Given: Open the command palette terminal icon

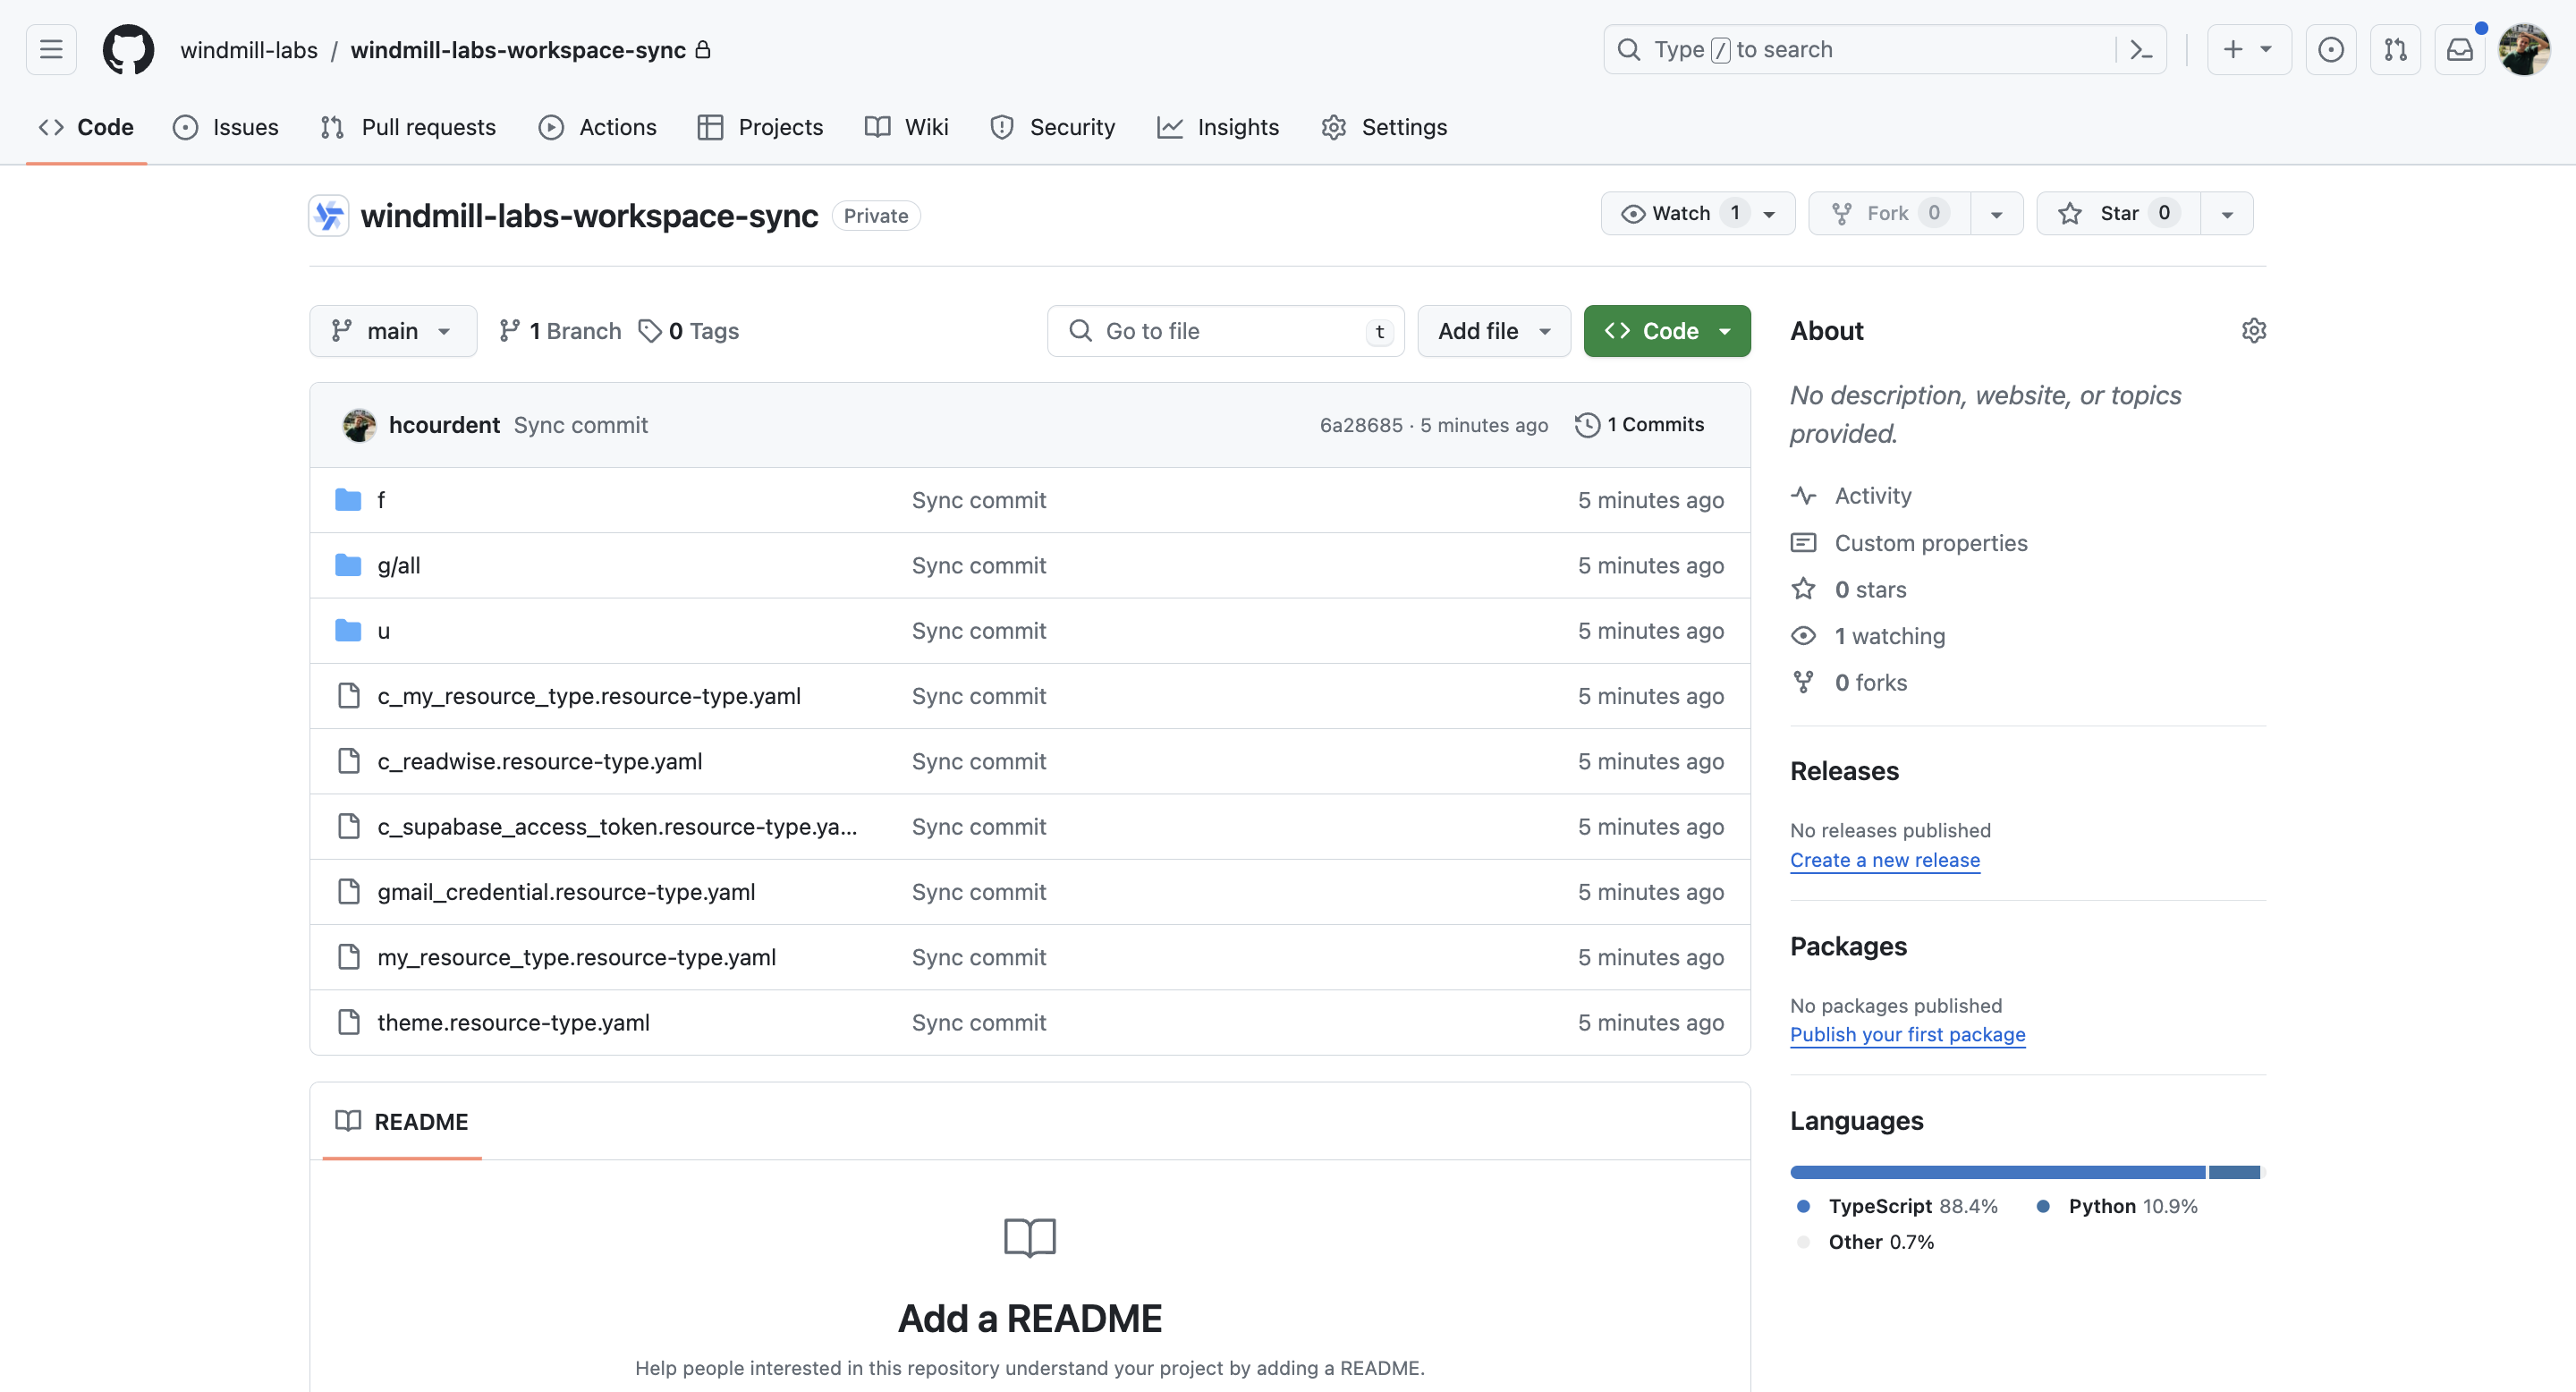Looking at the screenshot, I should coord(2141,49).
